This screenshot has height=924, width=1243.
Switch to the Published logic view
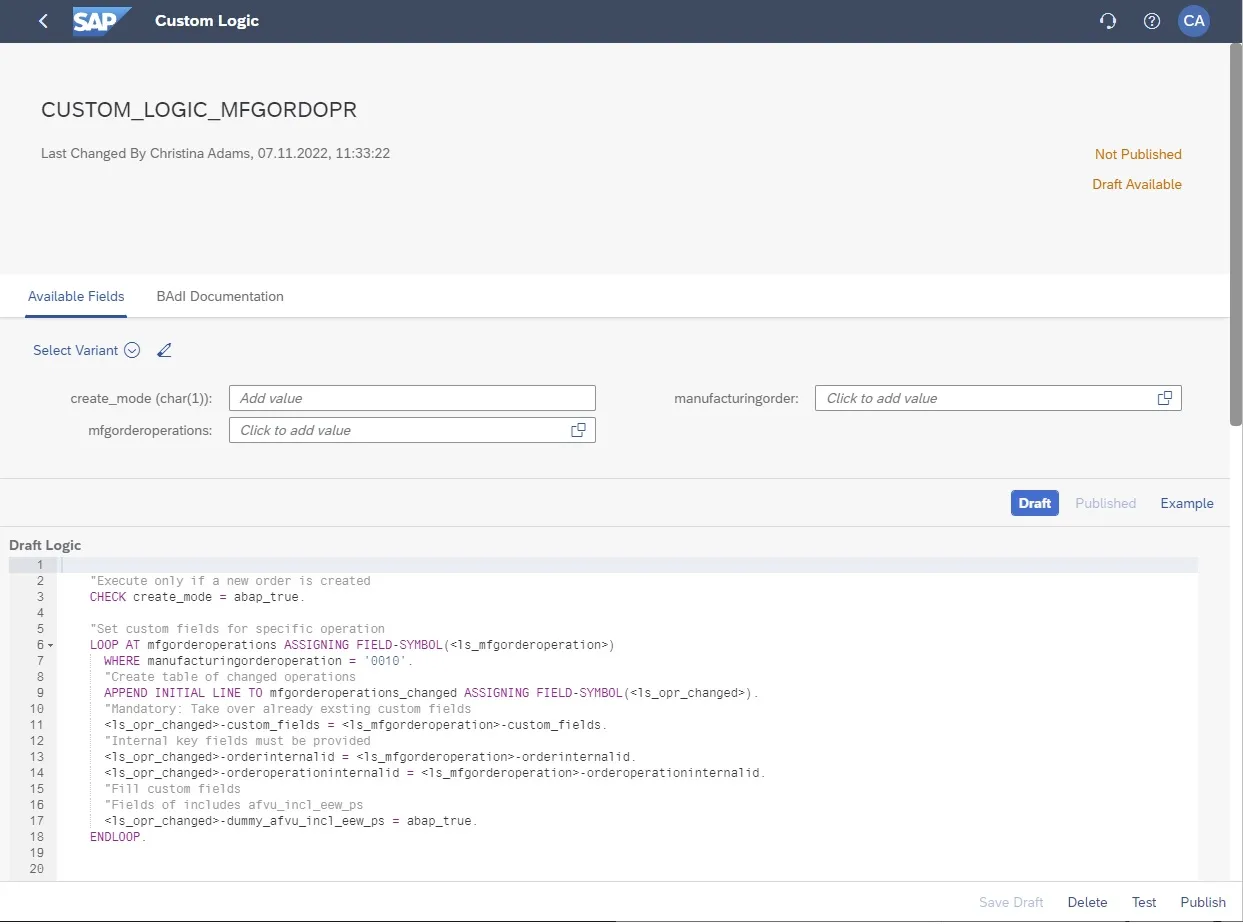click(x=1104, y=503)
